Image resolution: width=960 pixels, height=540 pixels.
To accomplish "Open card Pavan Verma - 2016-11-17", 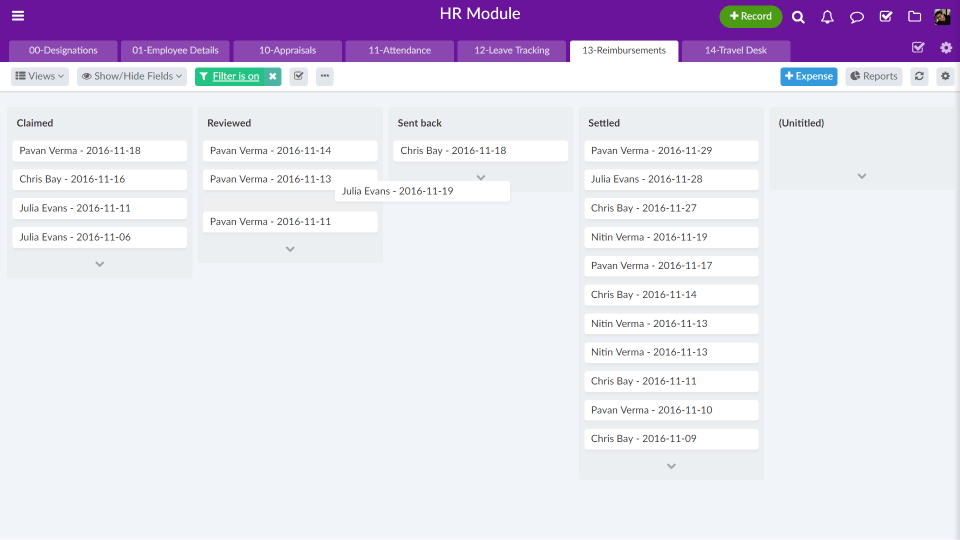I will click(x=671, y=266).
